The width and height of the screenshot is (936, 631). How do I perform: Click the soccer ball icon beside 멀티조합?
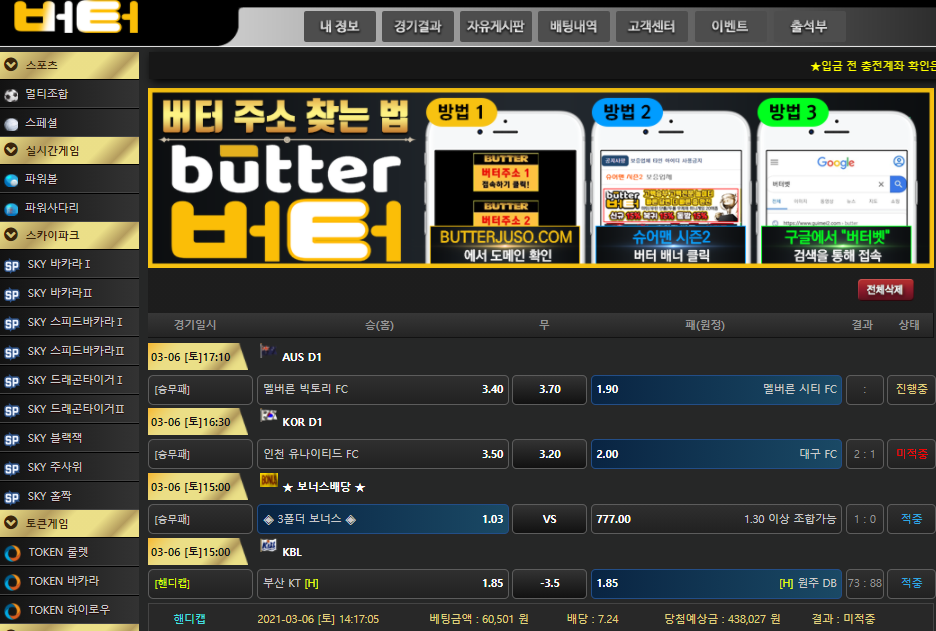click(x=12, y=95)
